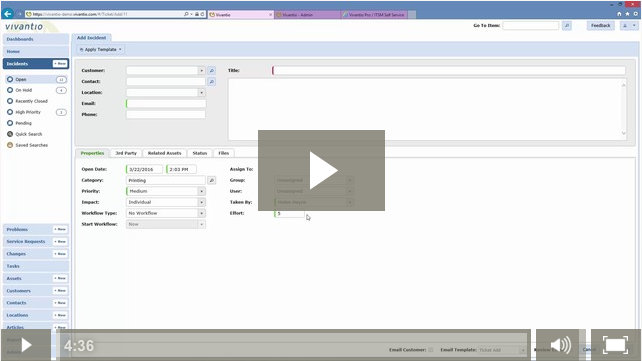
Task: Mute the video using the speaker icon
Action: (561, 345)
